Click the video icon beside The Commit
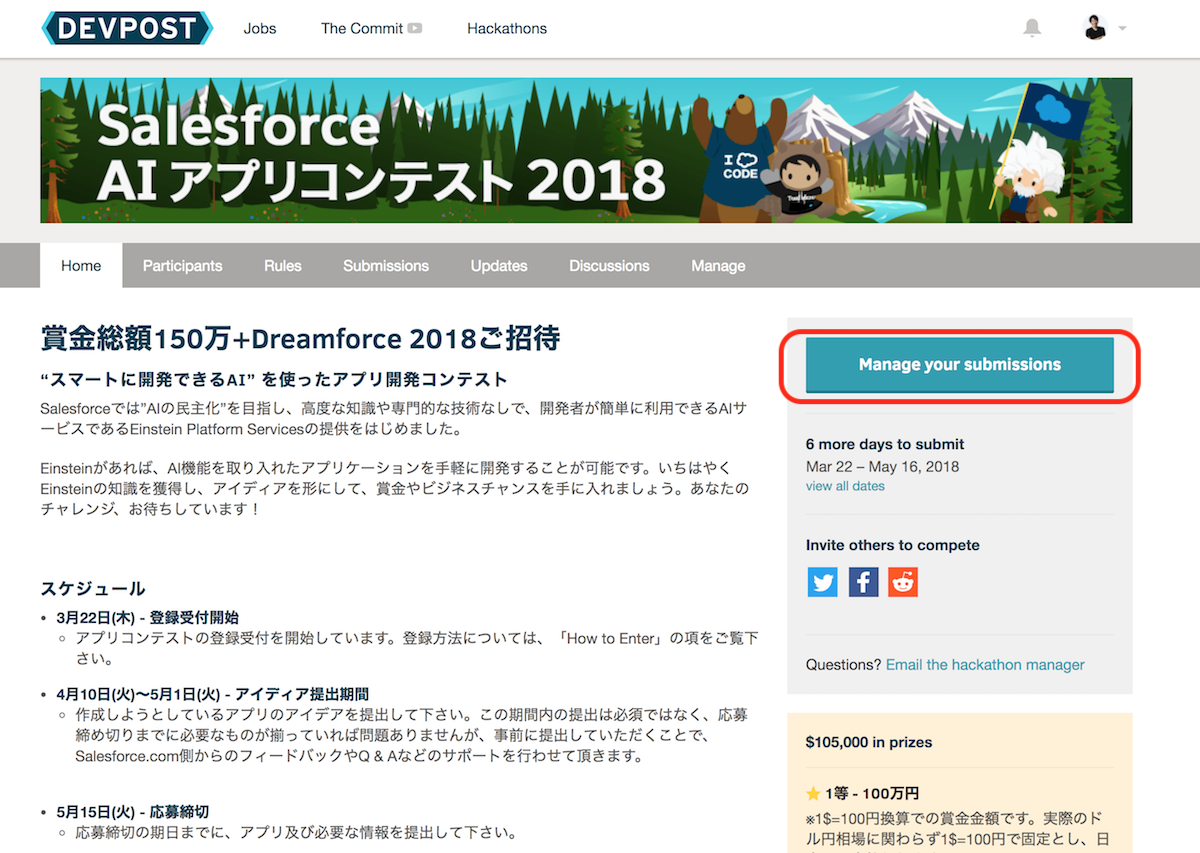 tap(414, 28)
